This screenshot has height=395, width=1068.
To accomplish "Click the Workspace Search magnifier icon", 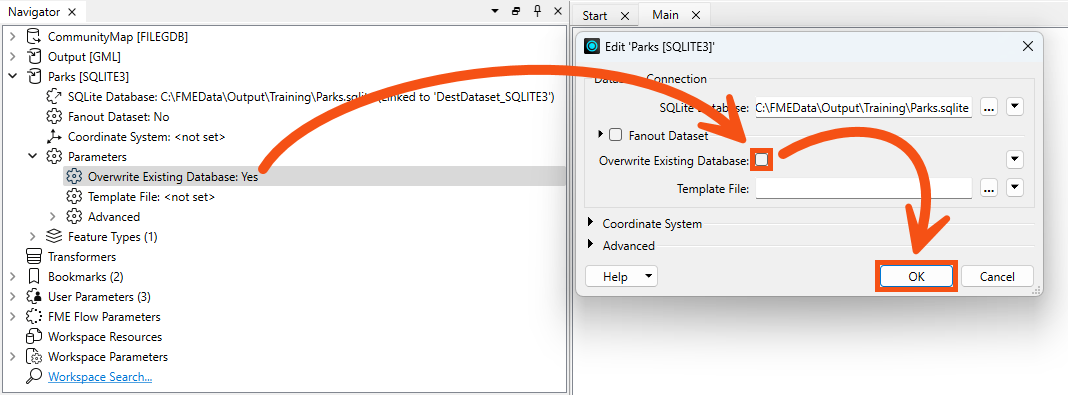I will (33, 377).
